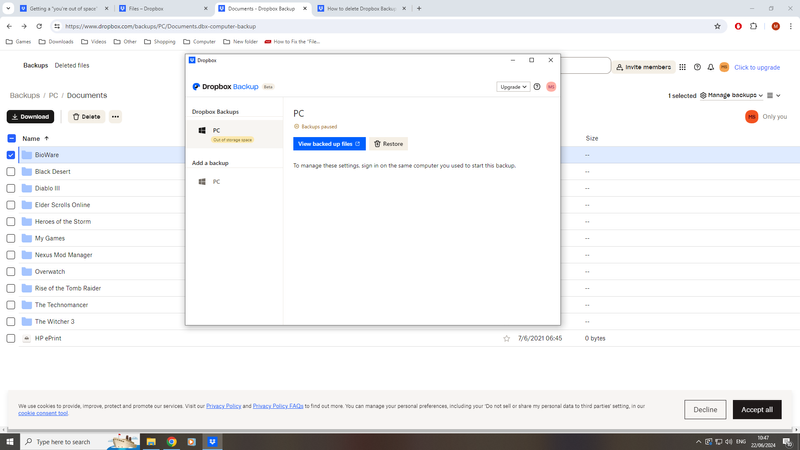Open the Windows Start menu
This screenshot has height=450, width=800.
(10, 442)
